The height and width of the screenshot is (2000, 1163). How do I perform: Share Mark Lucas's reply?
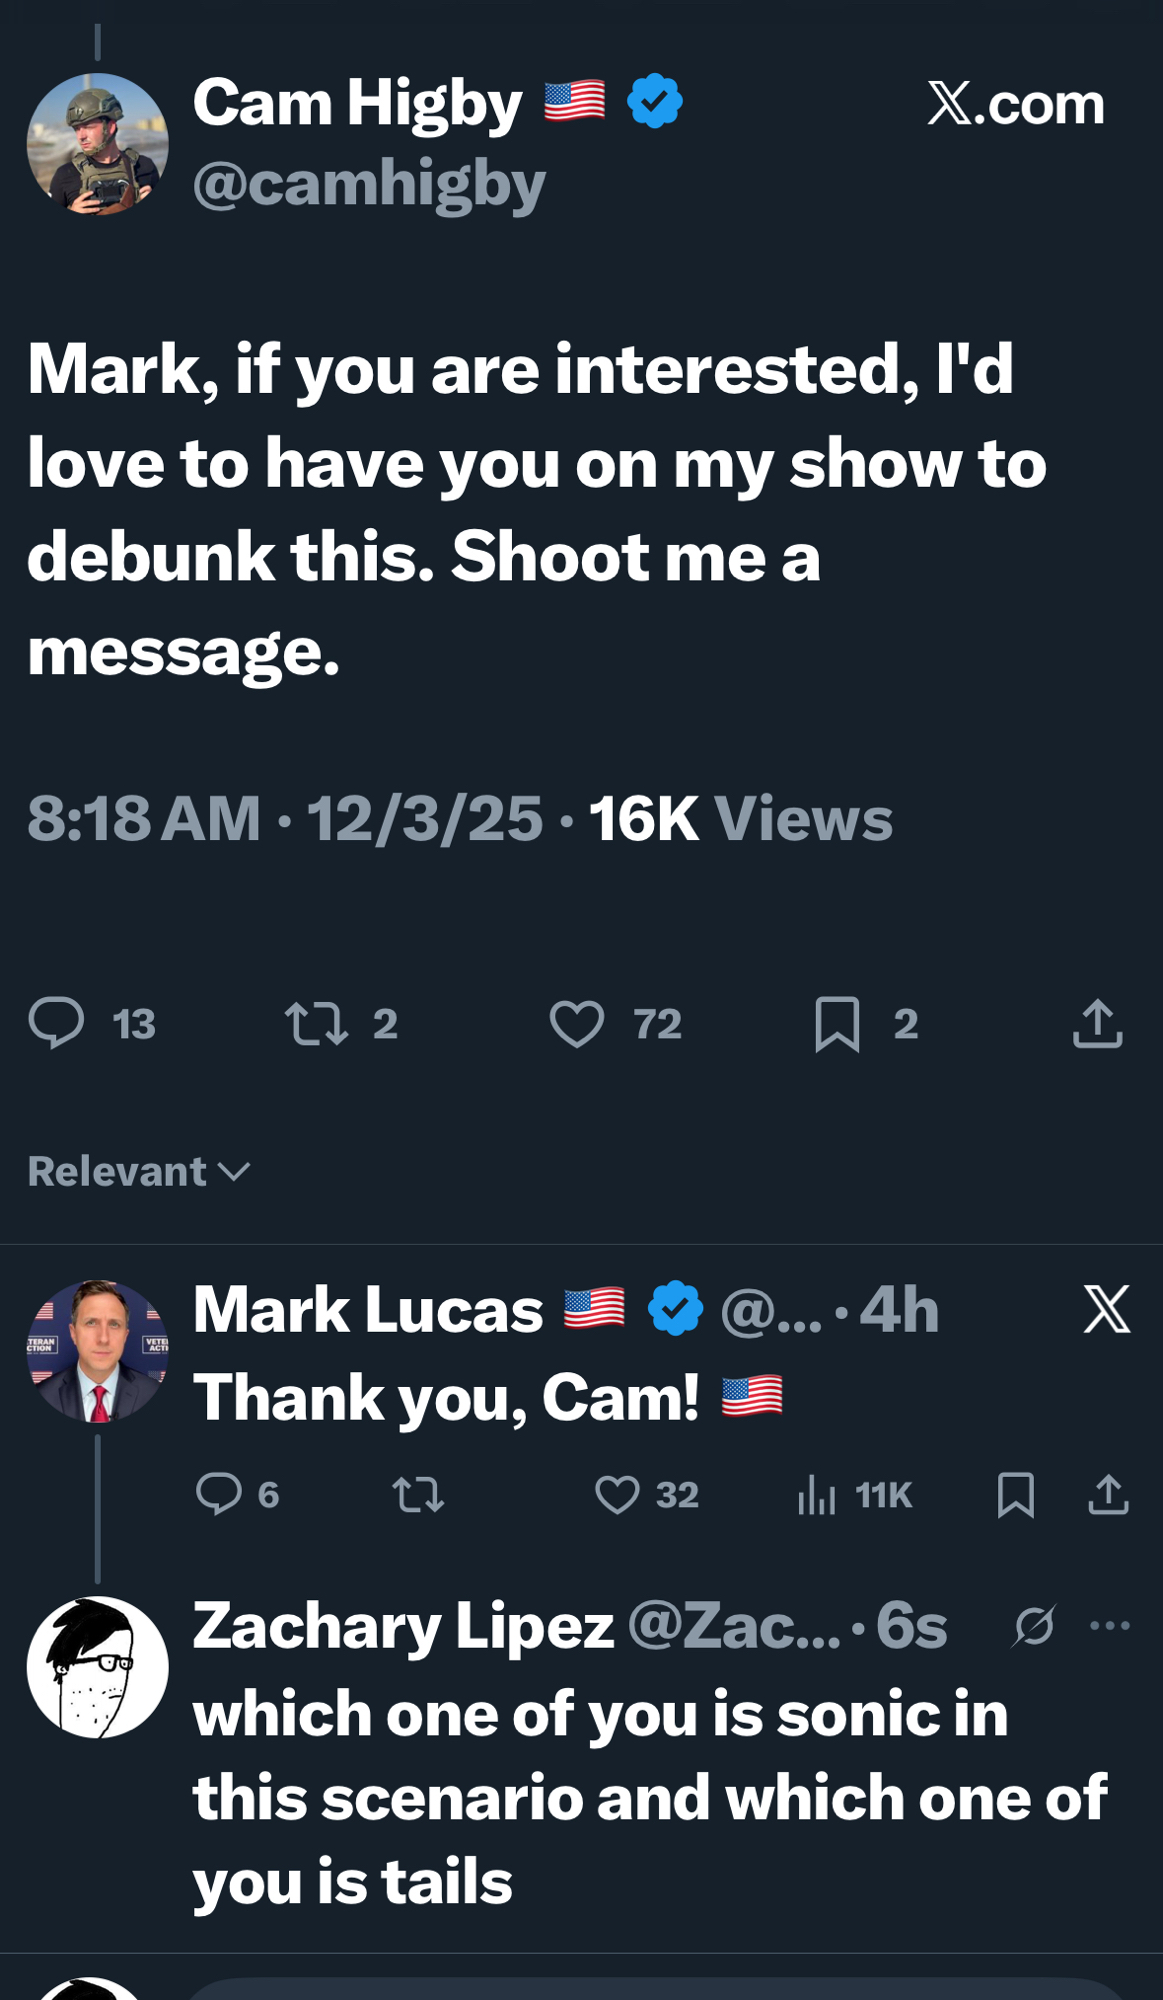pos(1108,1495)
